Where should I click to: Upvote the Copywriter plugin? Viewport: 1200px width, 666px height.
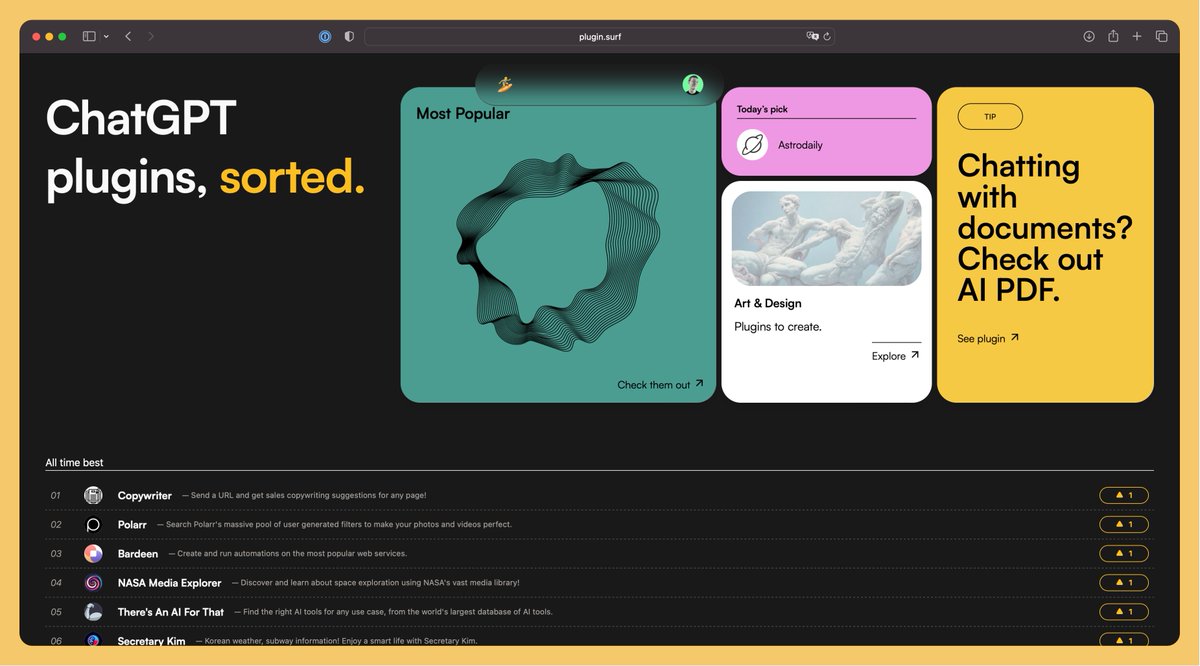pyautogui.click(x=1124, y=495)
